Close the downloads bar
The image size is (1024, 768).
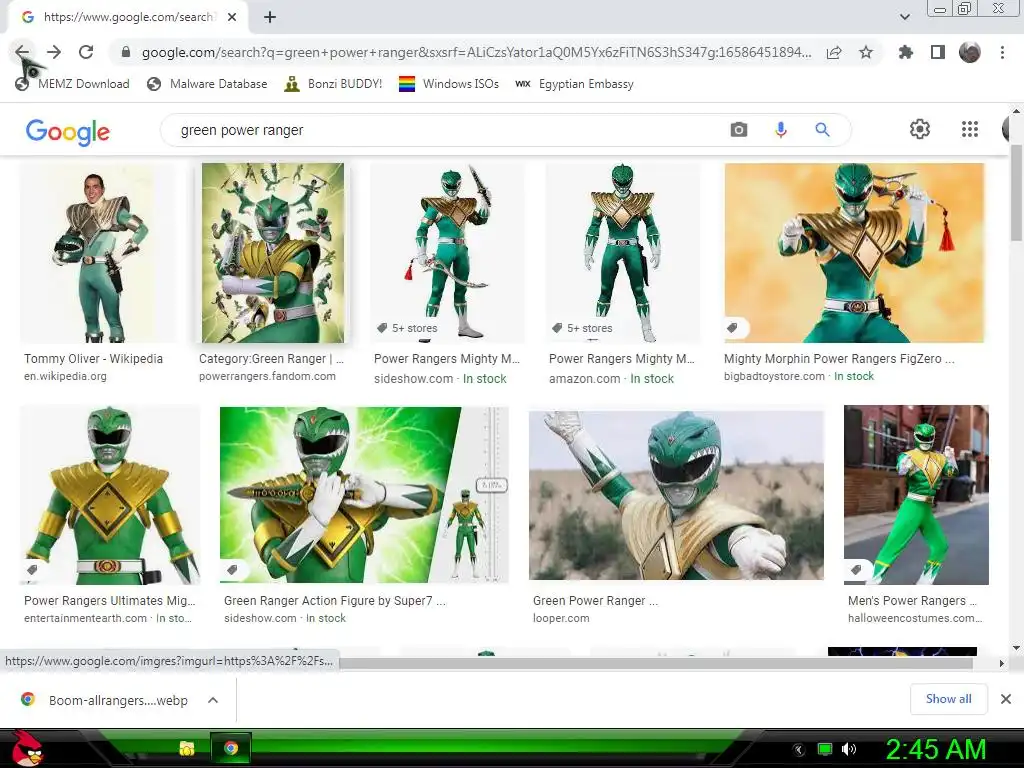tap(1006, 699)
